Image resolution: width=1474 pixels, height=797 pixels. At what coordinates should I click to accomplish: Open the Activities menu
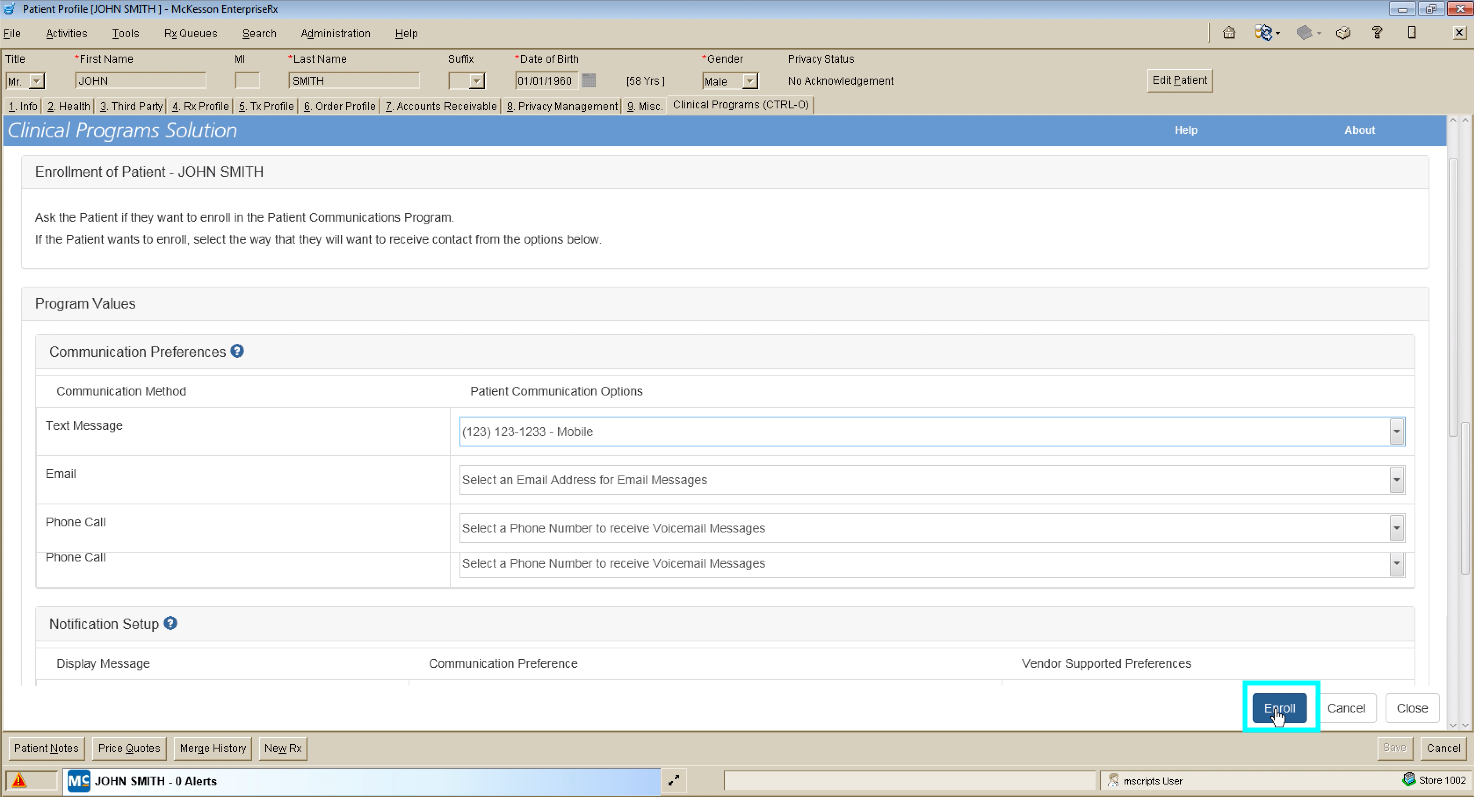[67, 33]
